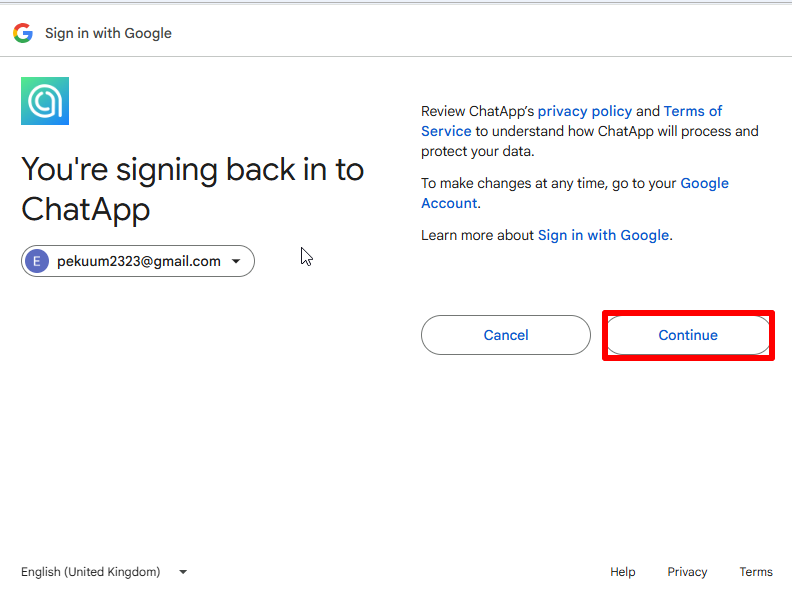Open the English (United Kingdom) language selector
This screenshot has width=792, height=601.
click(91, 572)
